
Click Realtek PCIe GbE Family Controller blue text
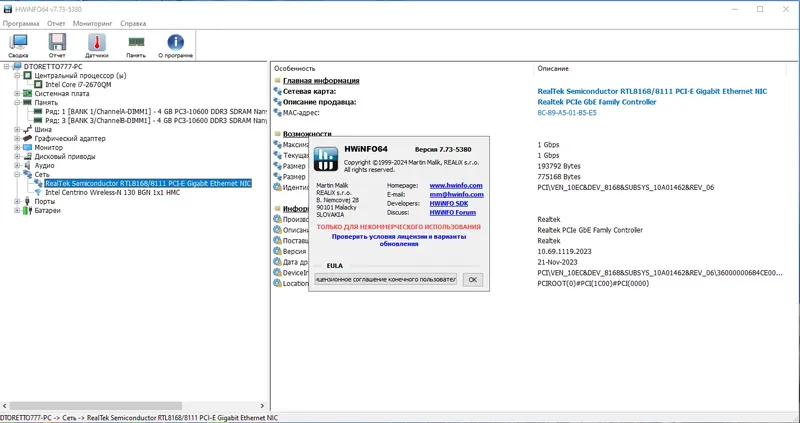tap(596, 102)
